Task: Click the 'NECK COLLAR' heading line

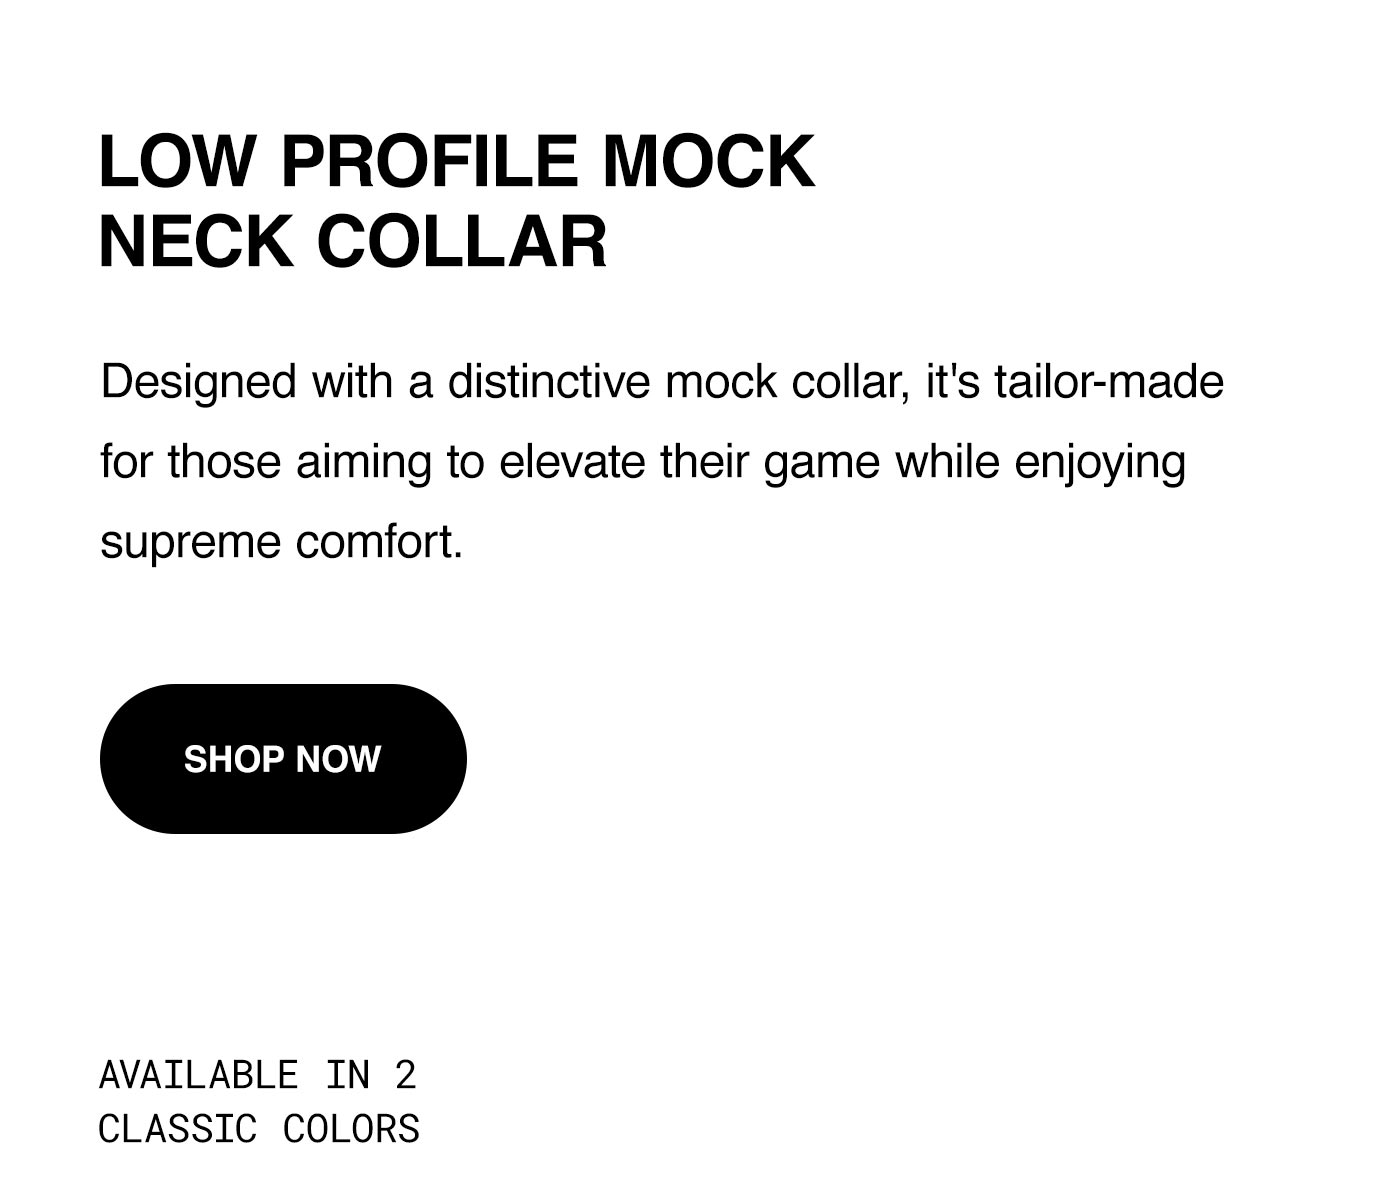Action: pos(353,241)
